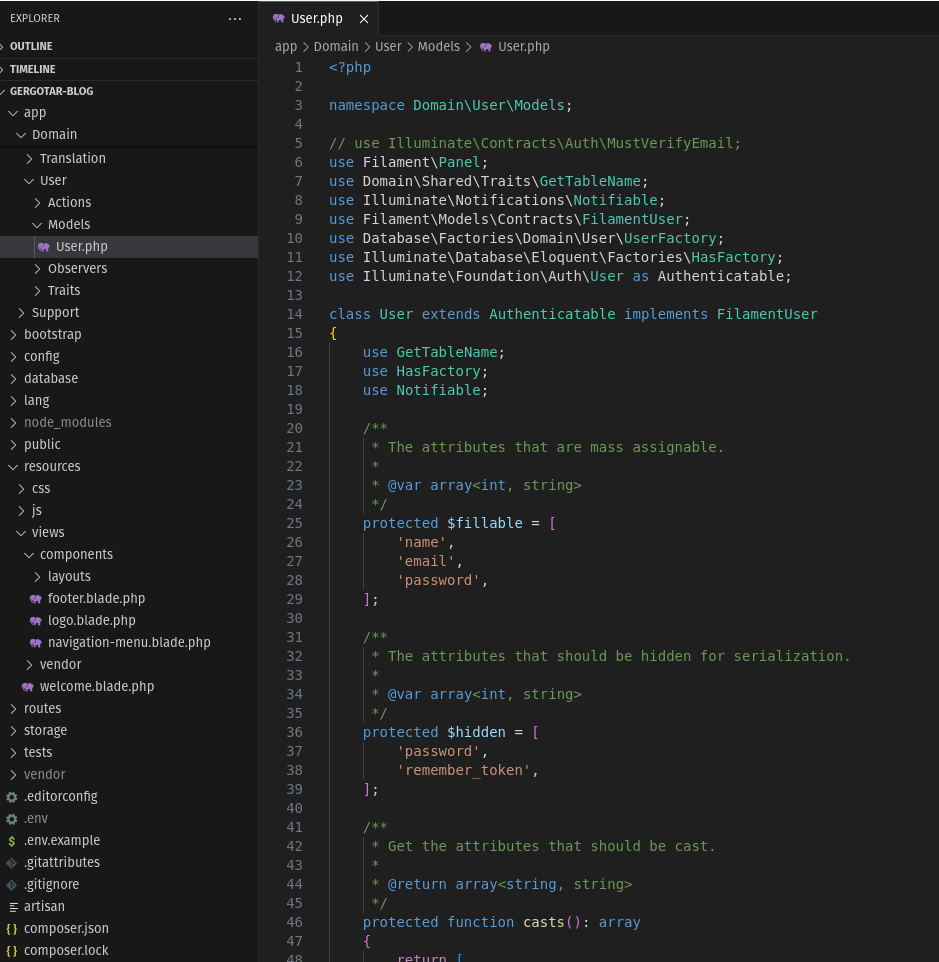Viewport: 939px width, 962px height.
Task: Click line number 14 in the gutter
Action: [294, 314]
